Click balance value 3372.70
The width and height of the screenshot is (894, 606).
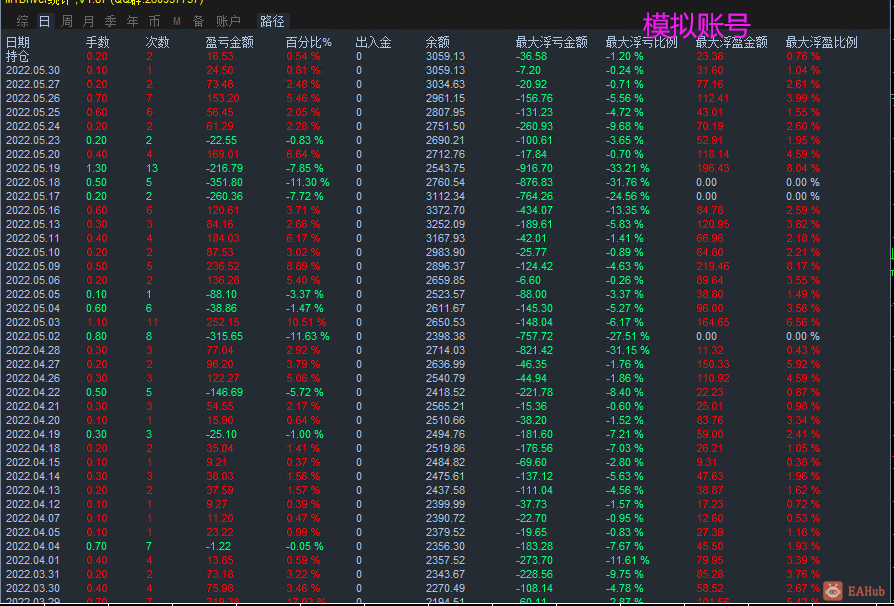[445, 210]
